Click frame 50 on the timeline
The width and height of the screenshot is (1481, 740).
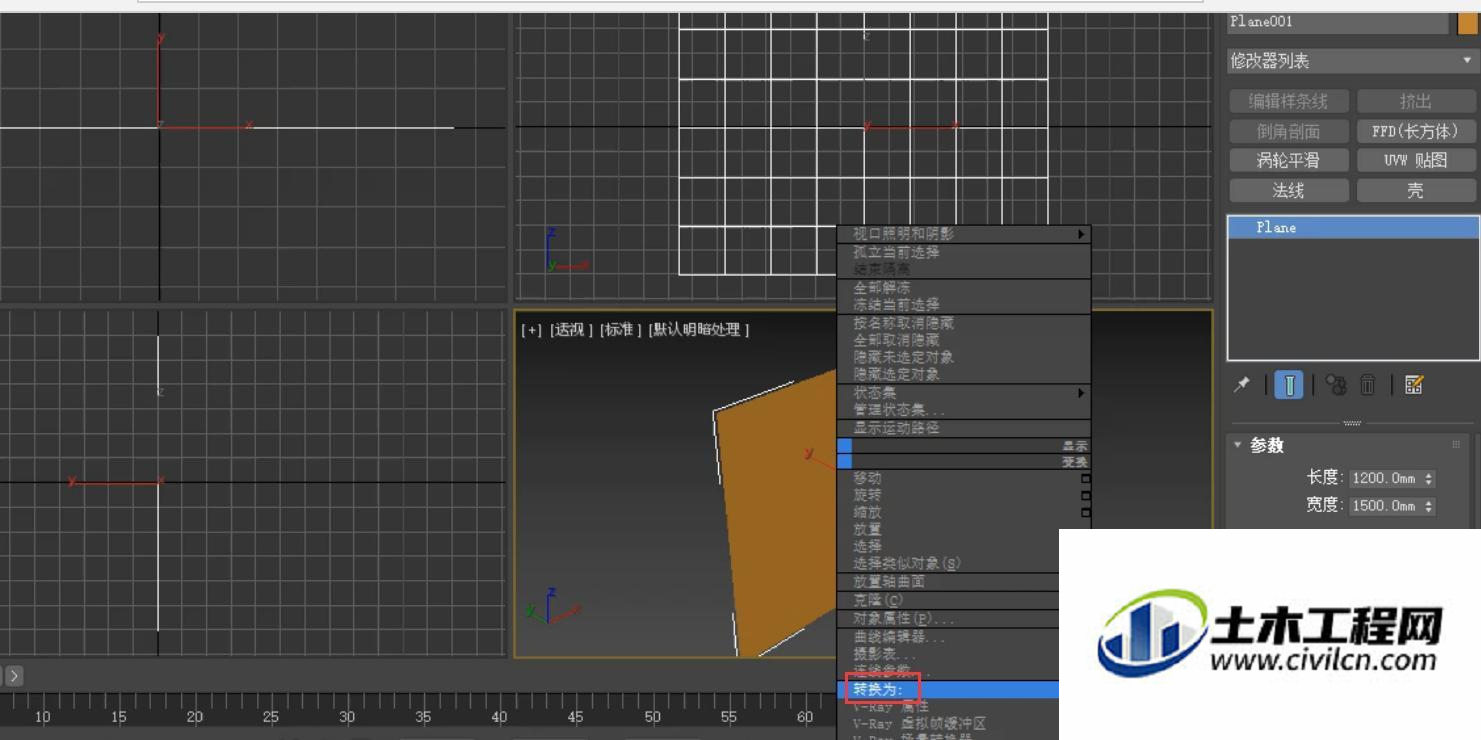652,717
